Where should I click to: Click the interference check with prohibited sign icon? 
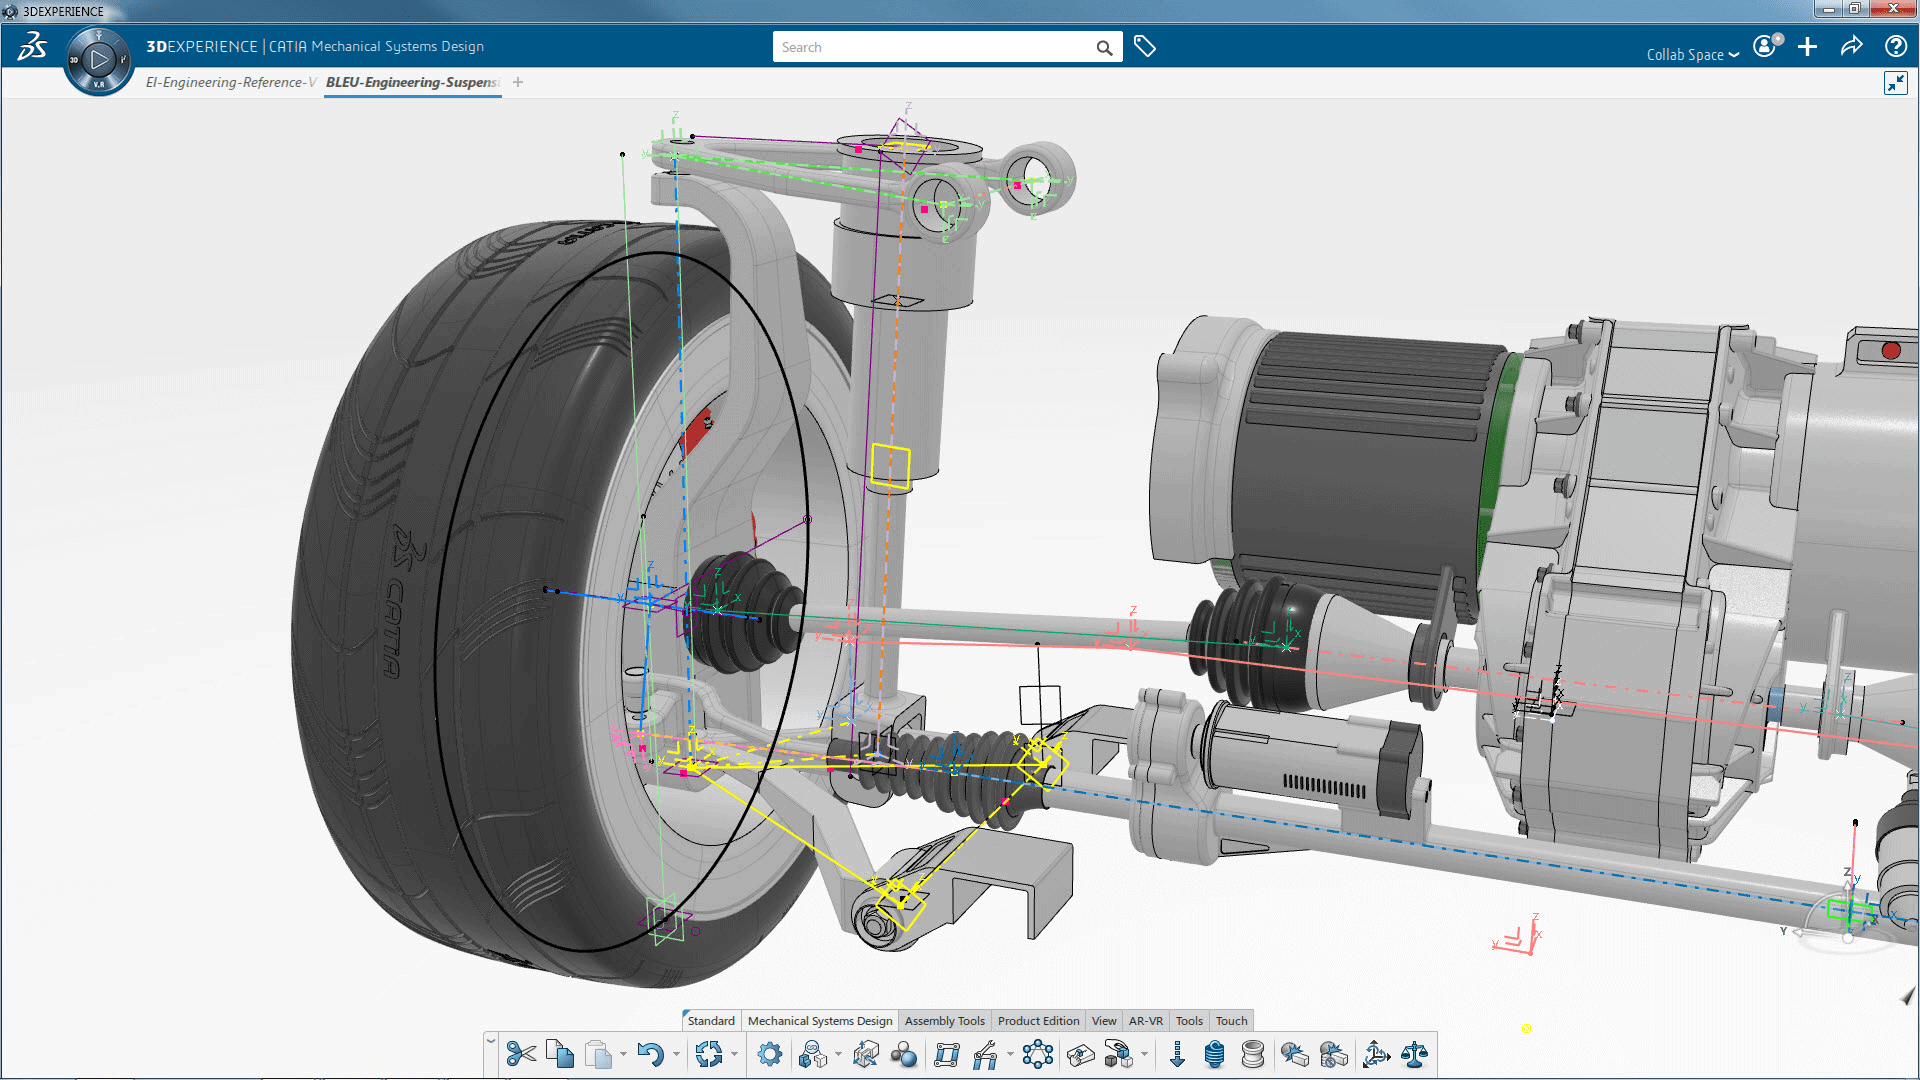tap(1334, 1054)
